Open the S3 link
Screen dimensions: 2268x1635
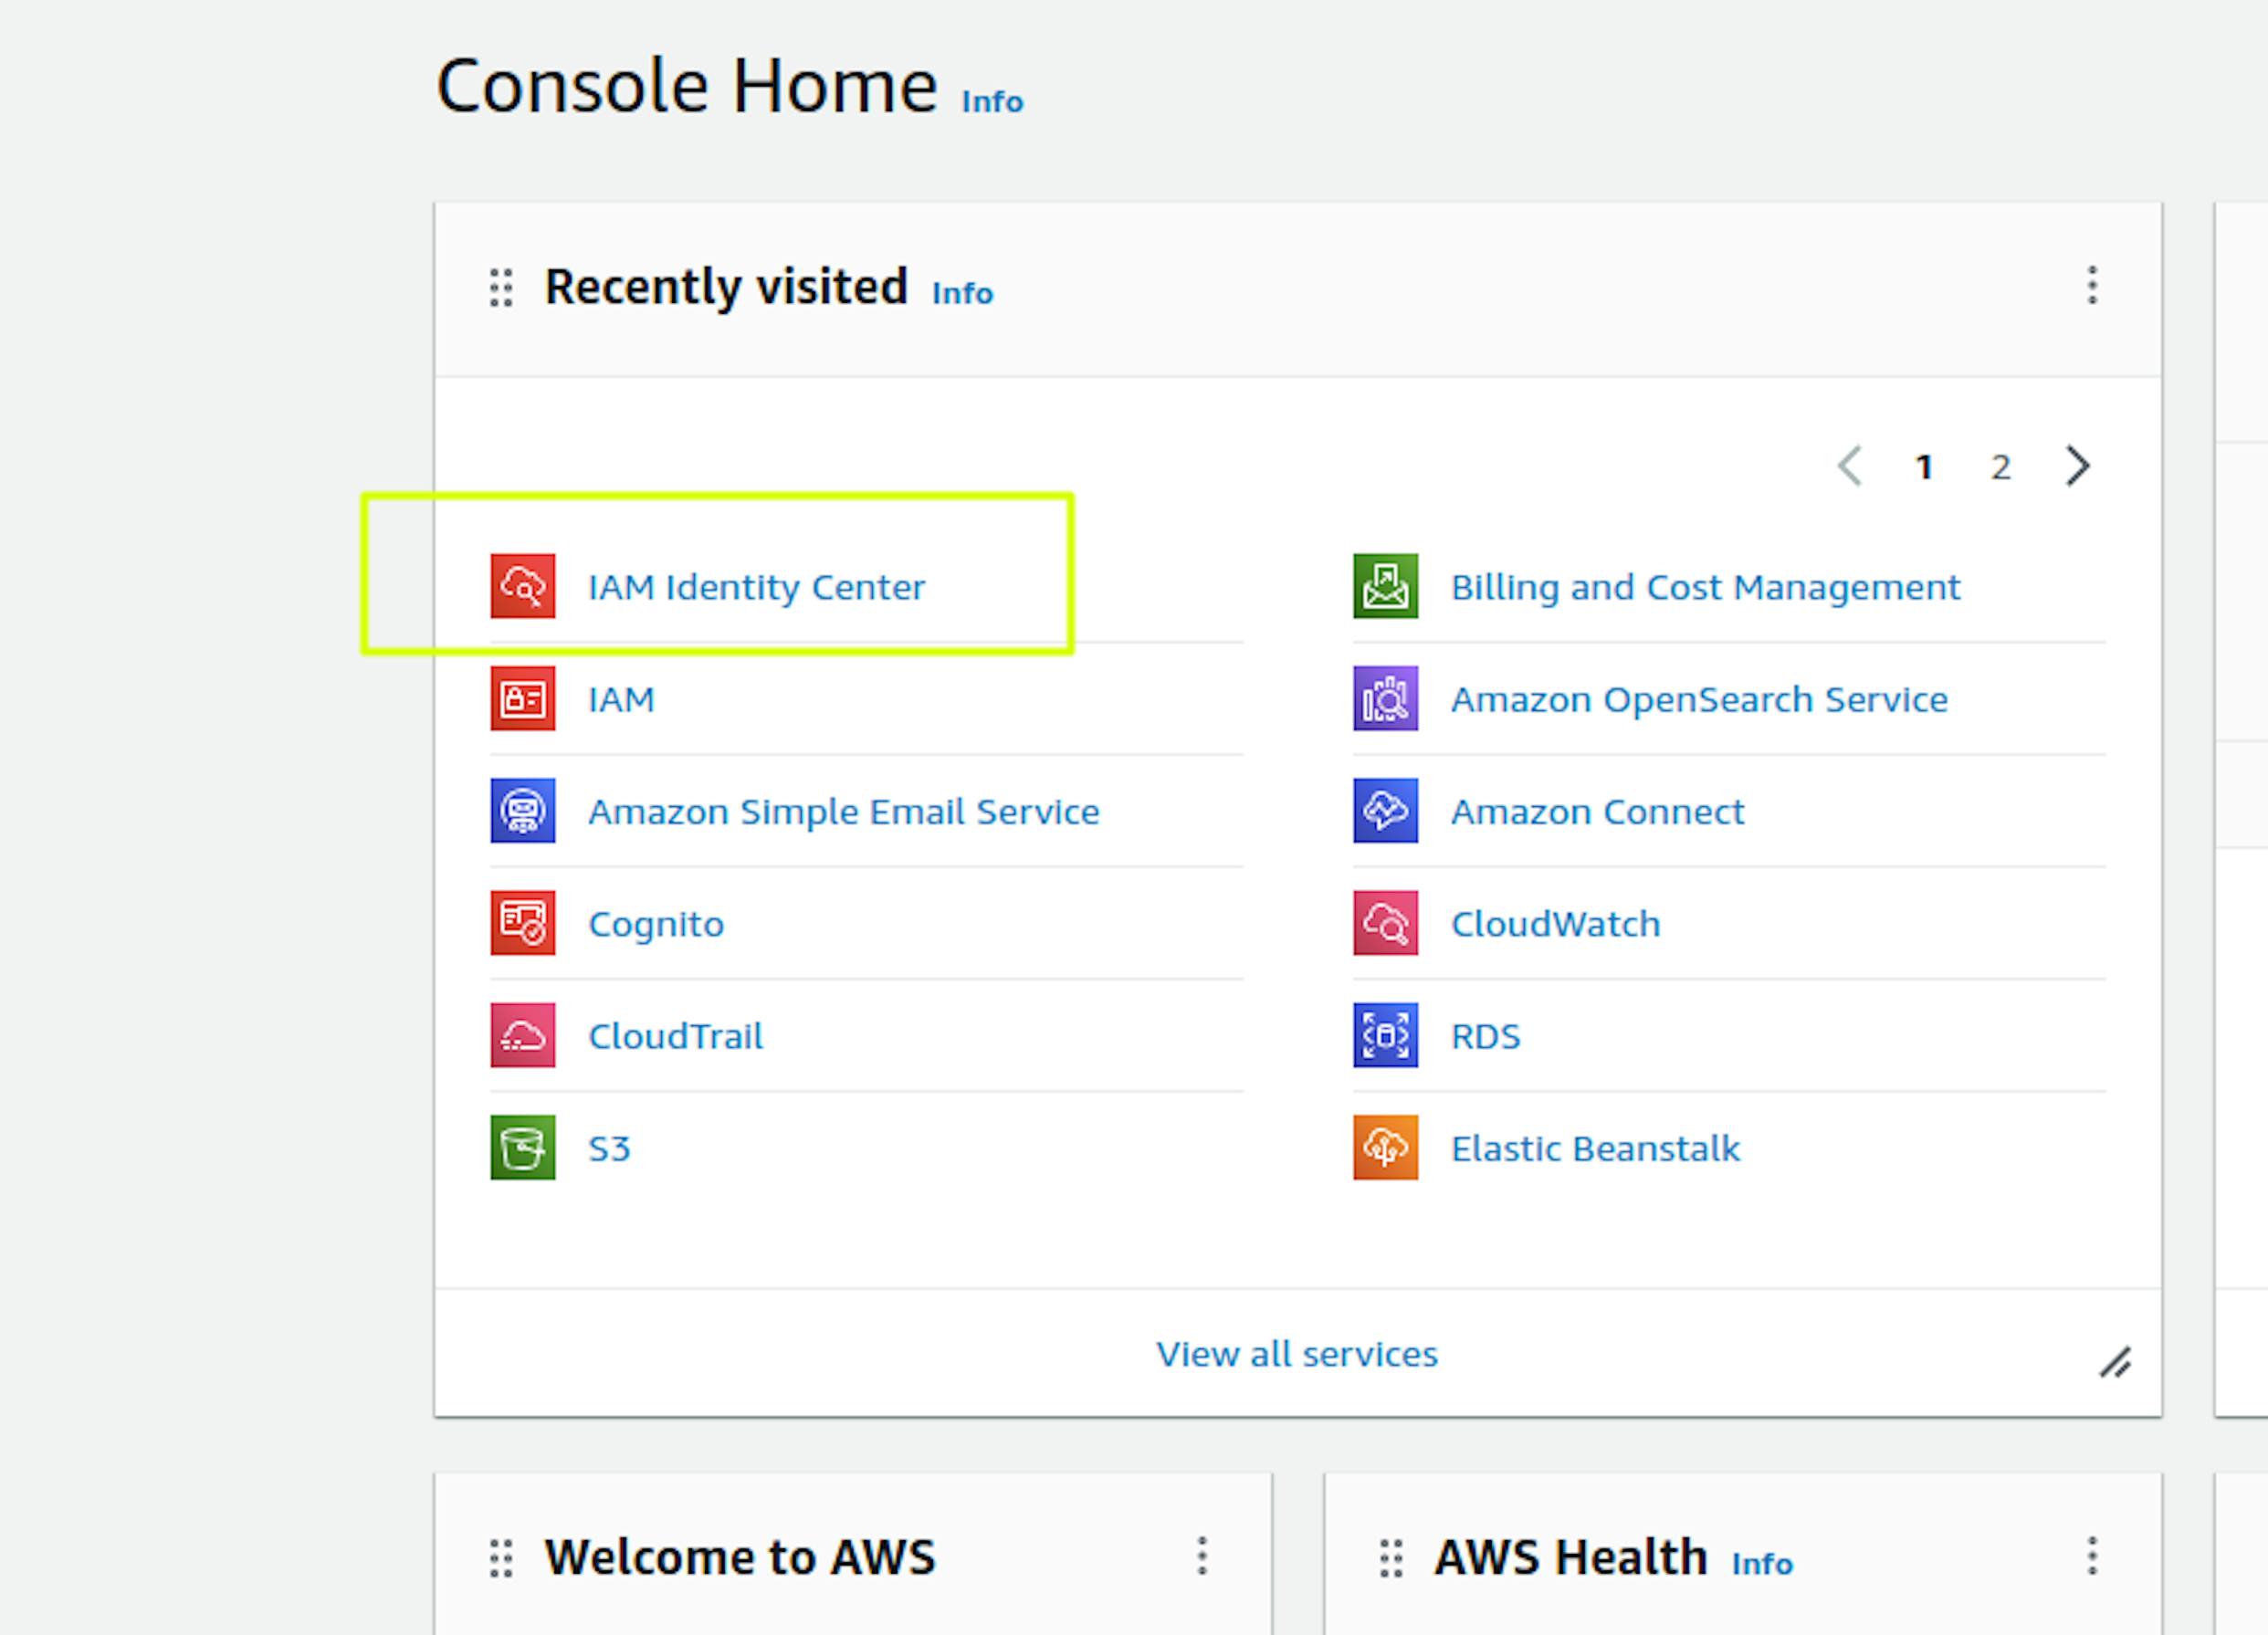(609, 1148)
